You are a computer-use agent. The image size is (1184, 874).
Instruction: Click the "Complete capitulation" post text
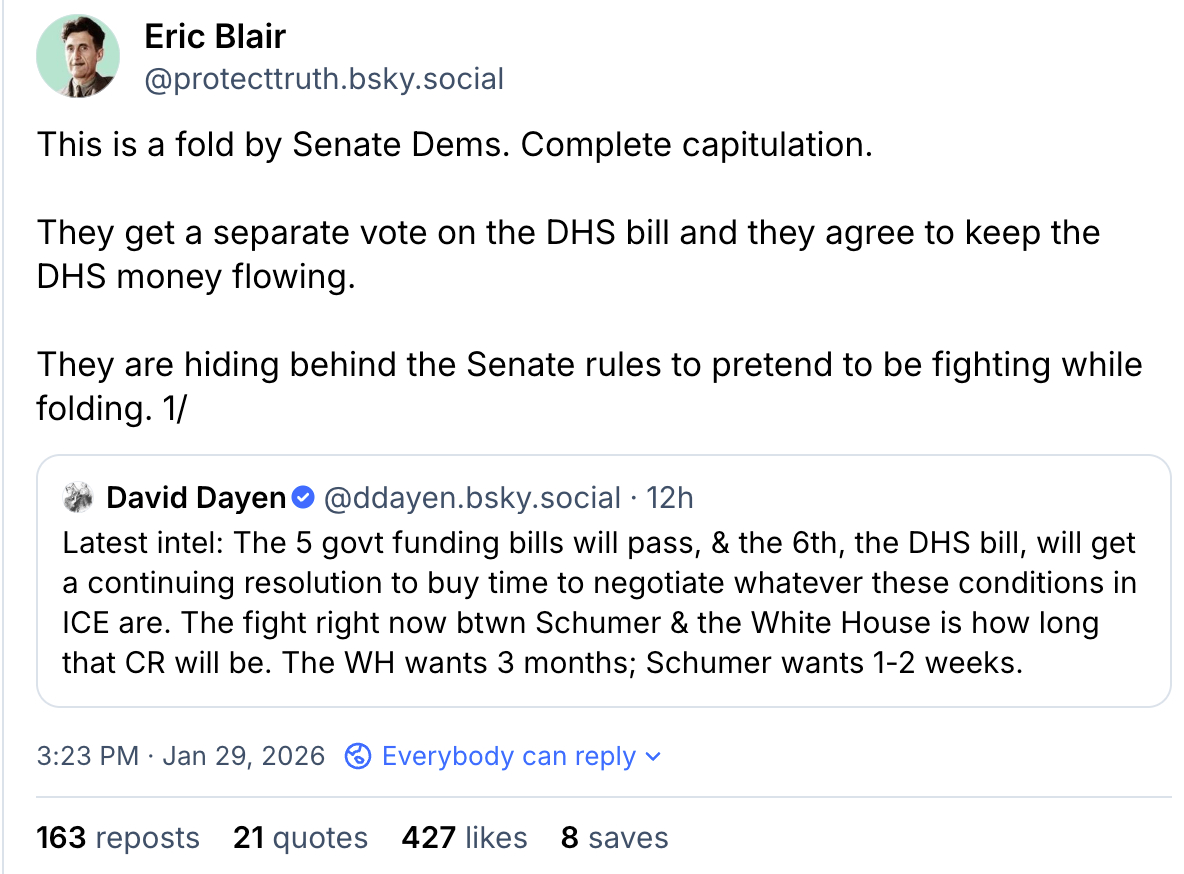point(455,145)
